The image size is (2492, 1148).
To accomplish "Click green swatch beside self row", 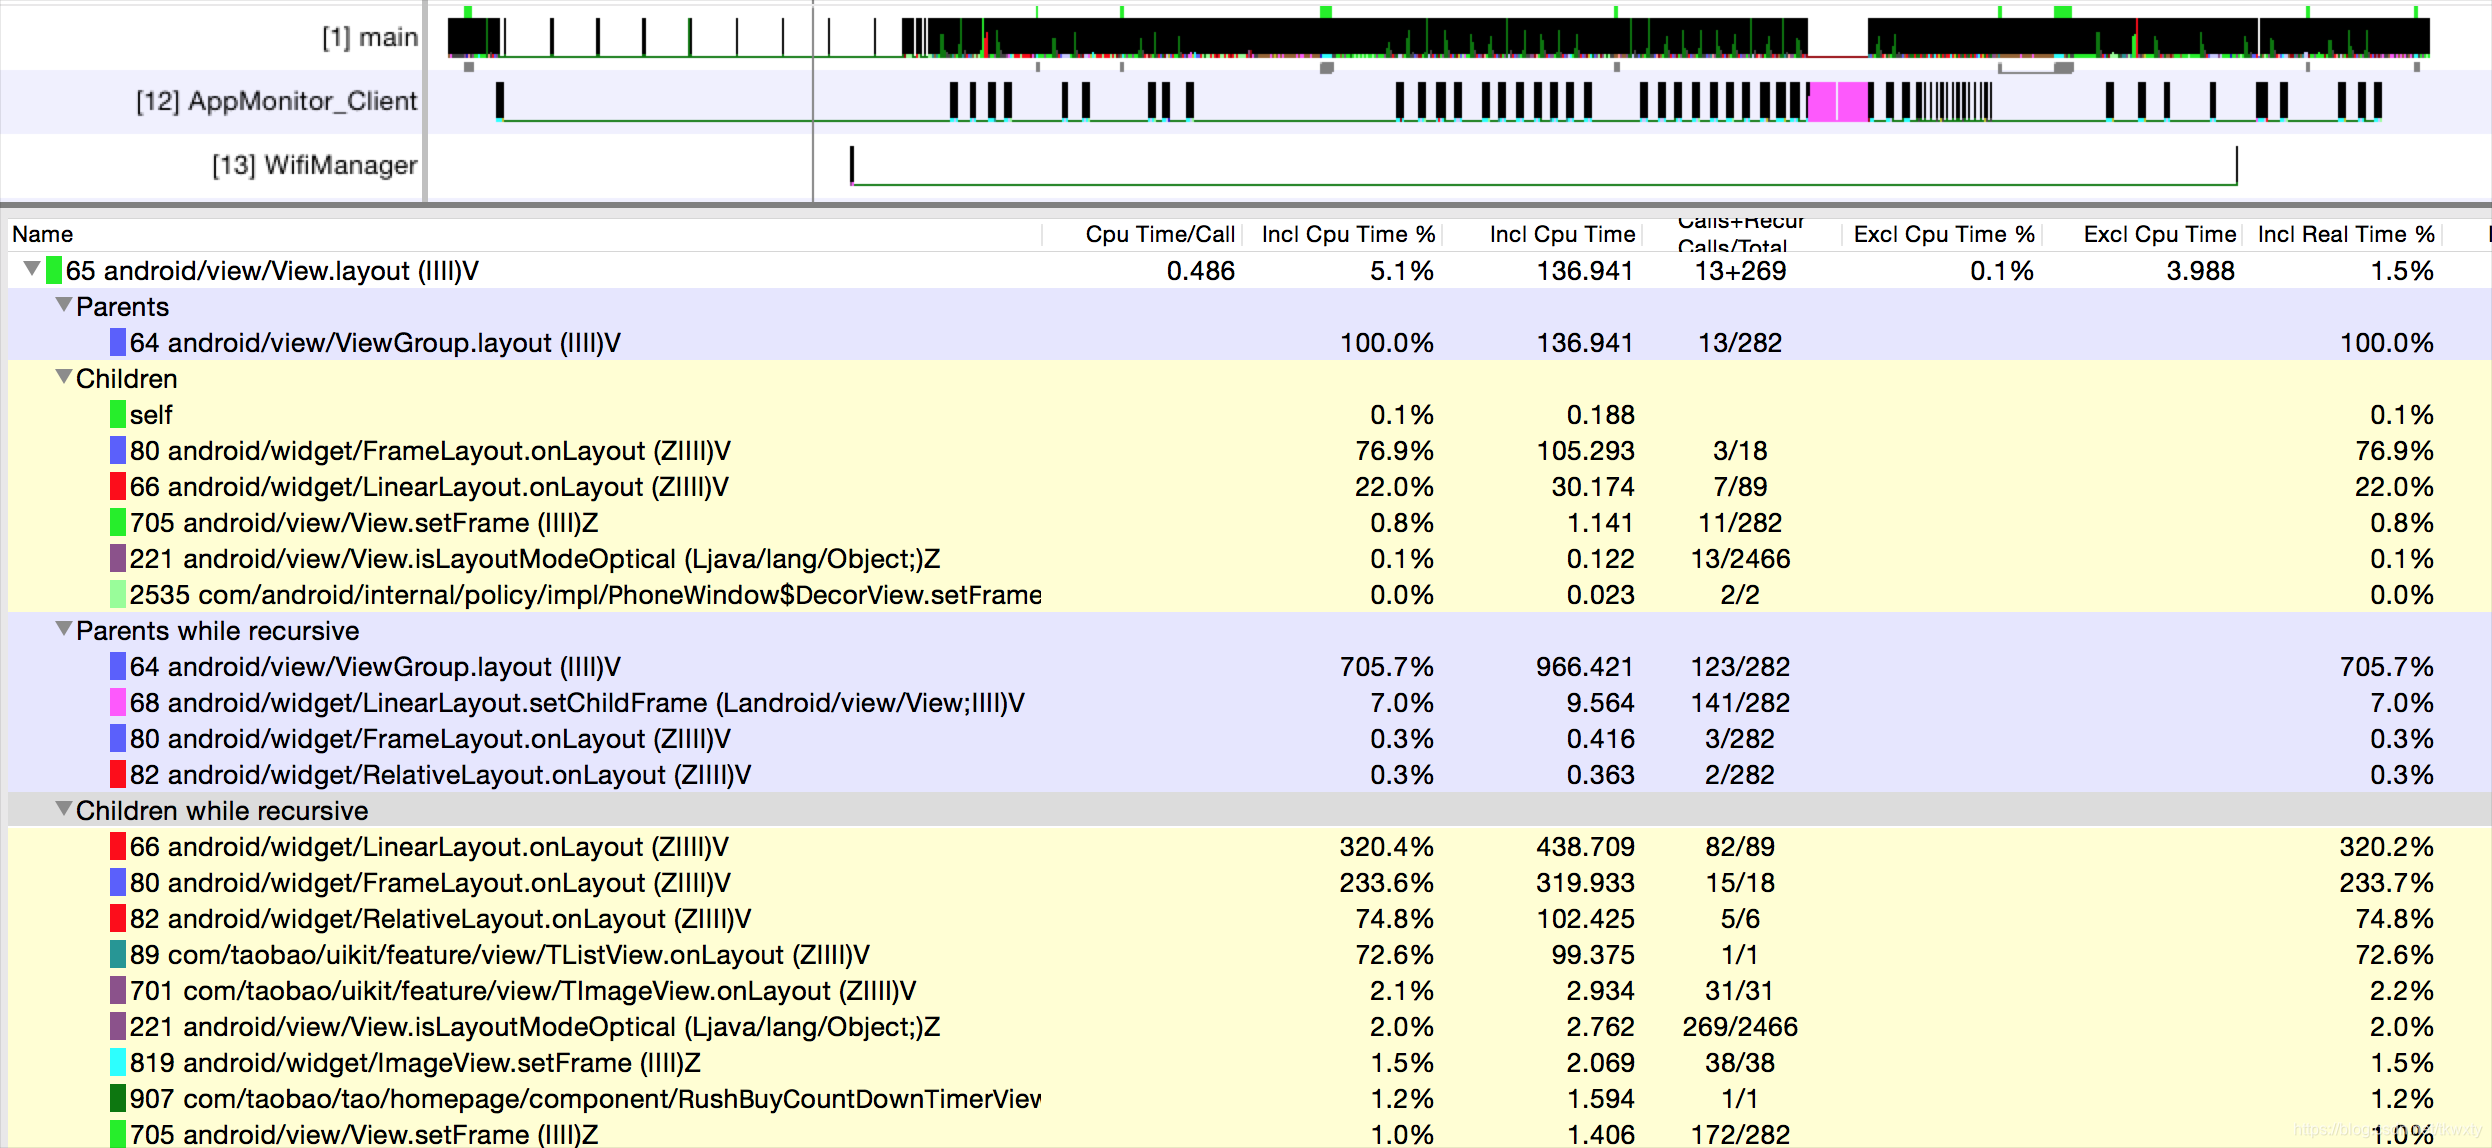I will (118, 415).
